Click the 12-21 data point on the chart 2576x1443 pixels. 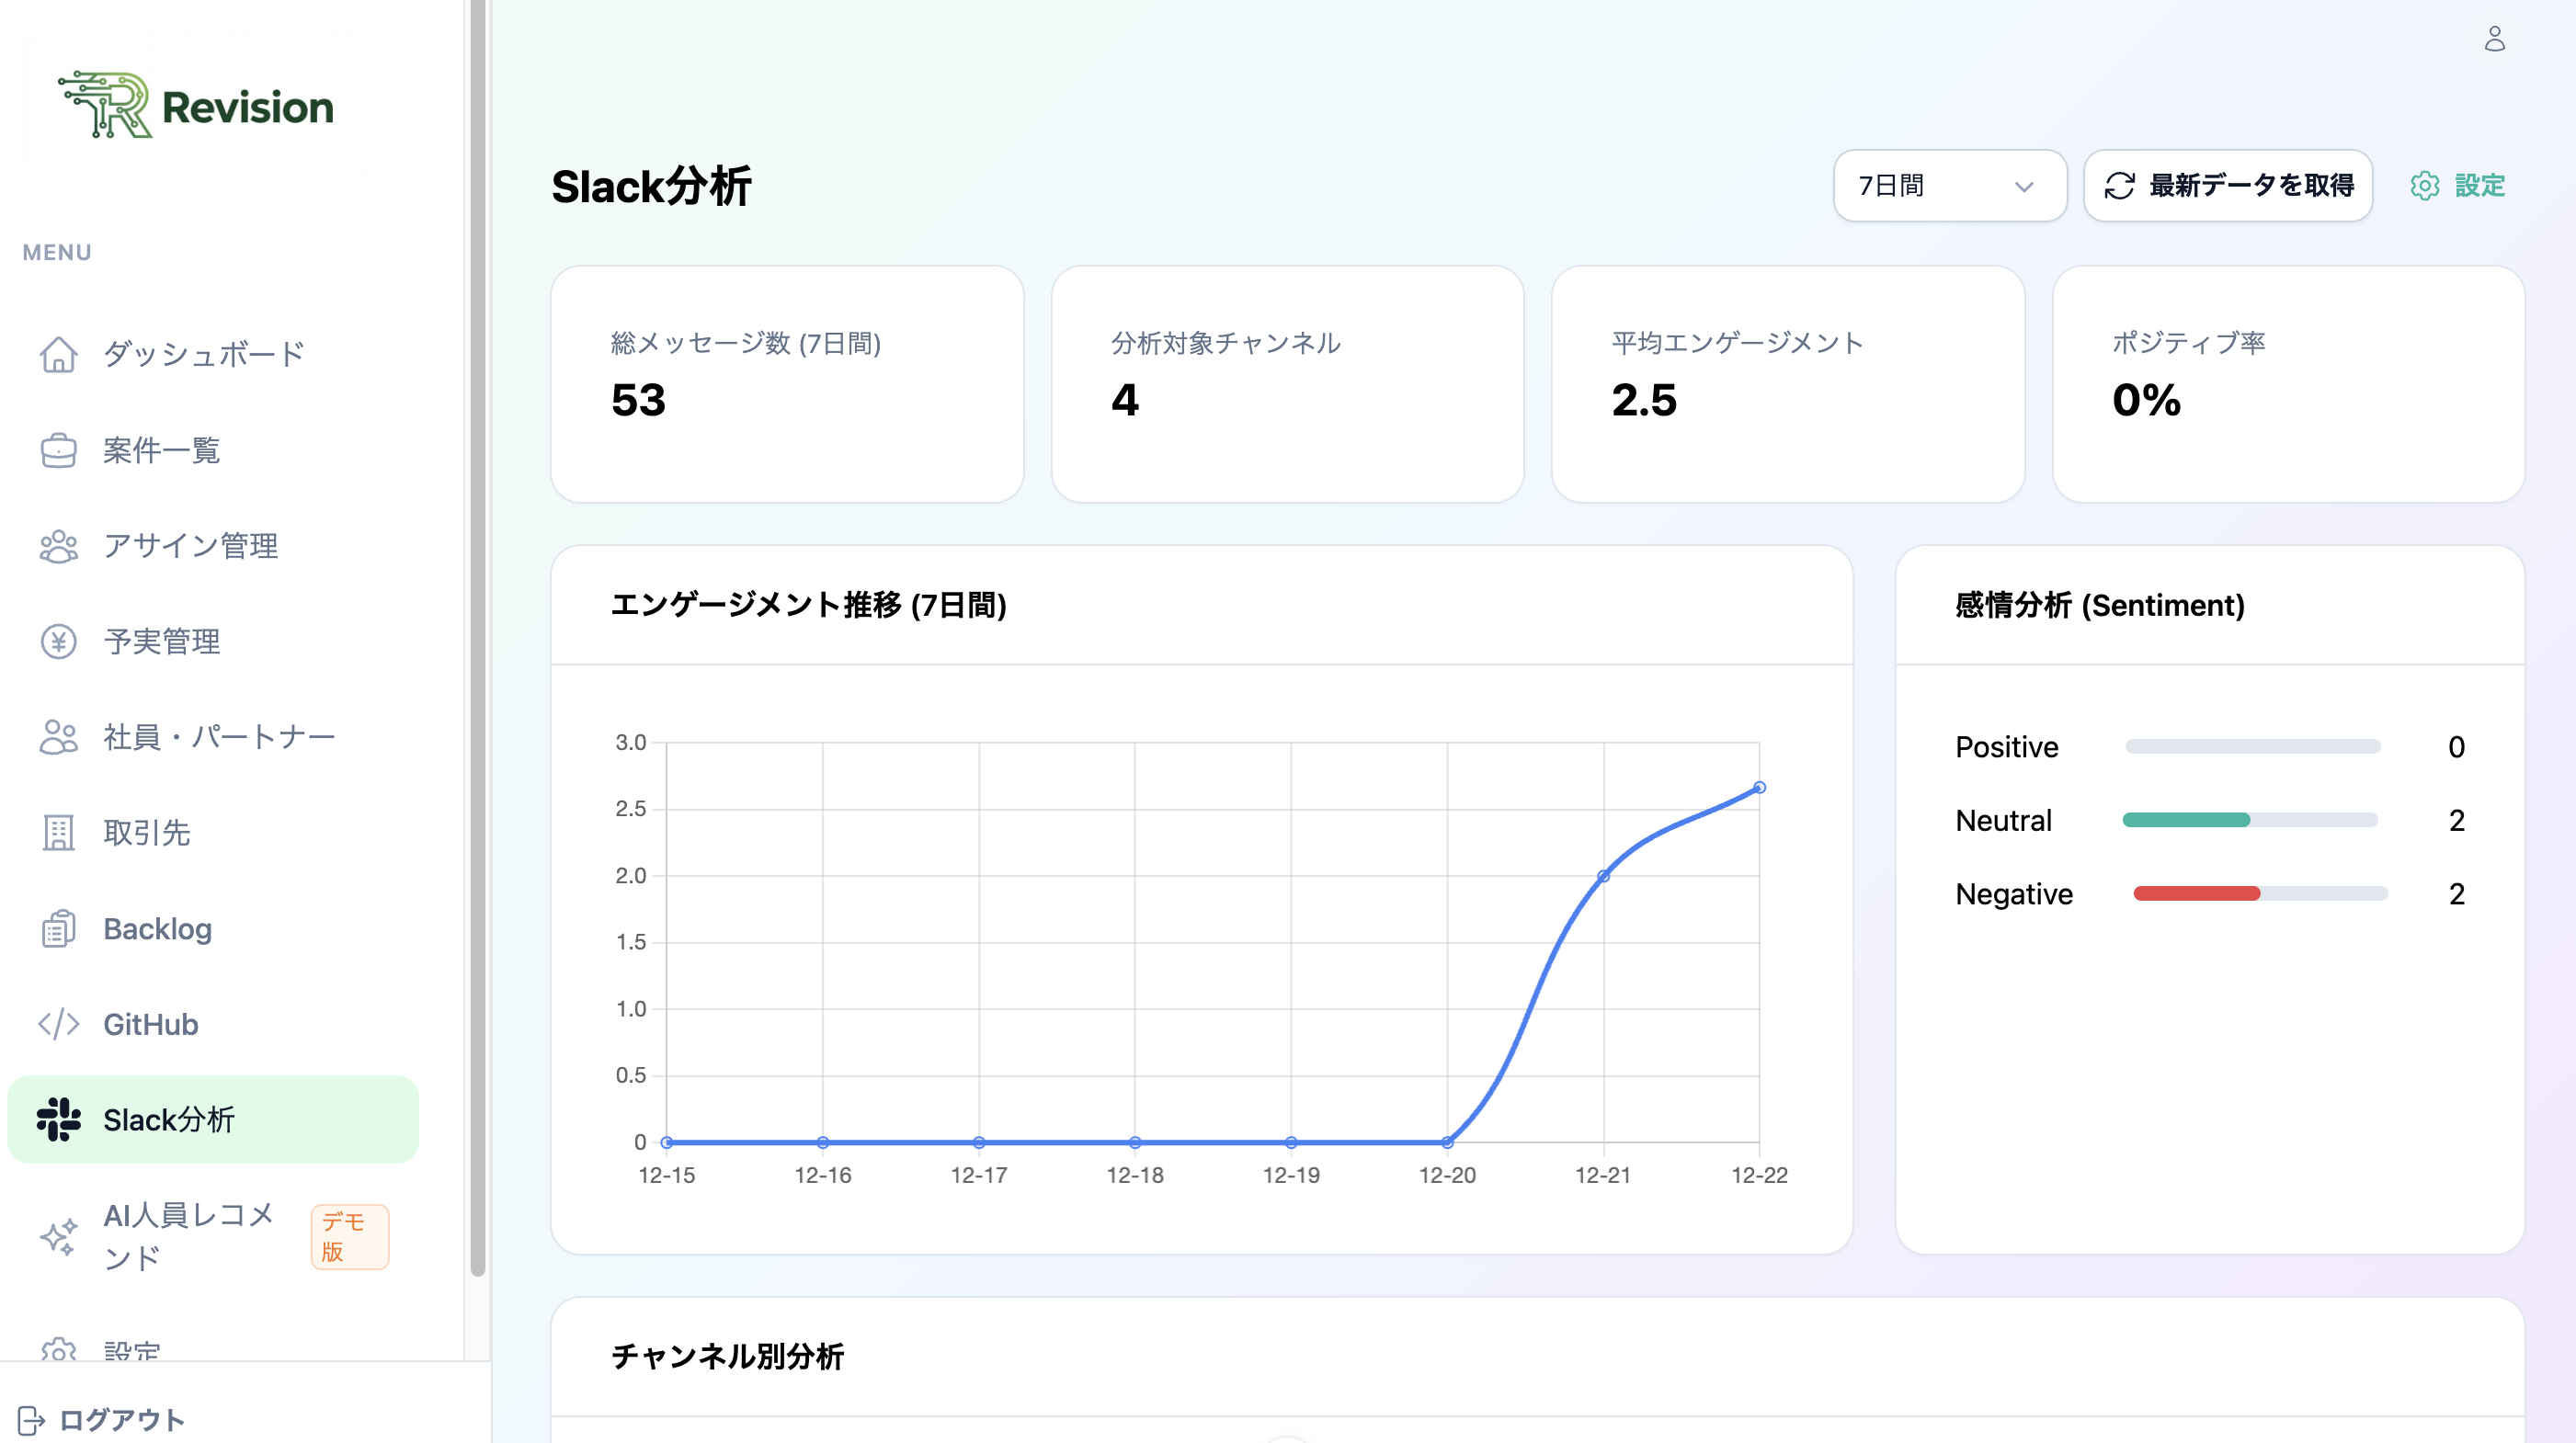1604,874
